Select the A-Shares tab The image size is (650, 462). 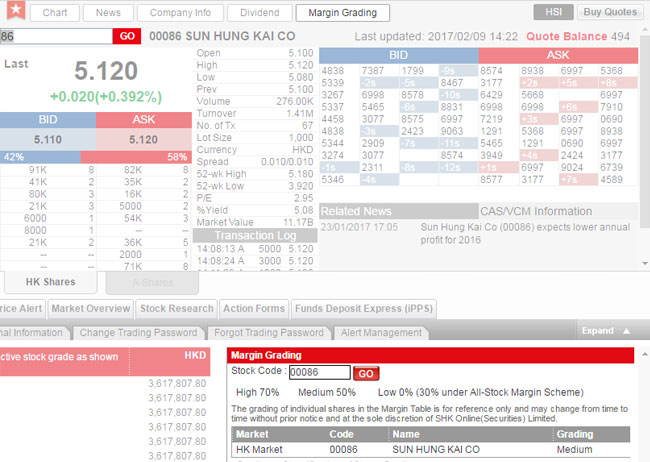(x=152, y=283)
